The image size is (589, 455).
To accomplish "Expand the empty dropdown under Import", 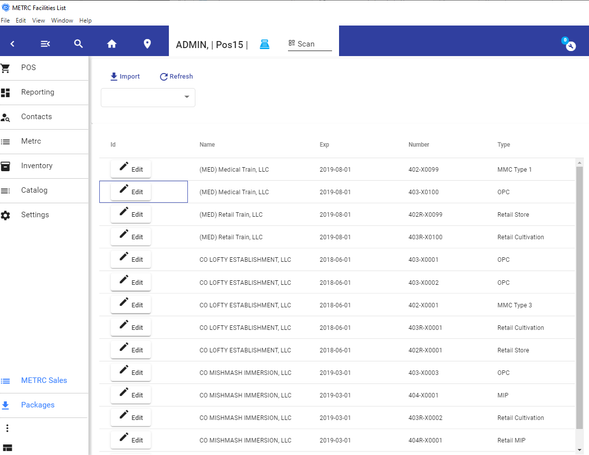I will tap(148, 97).
